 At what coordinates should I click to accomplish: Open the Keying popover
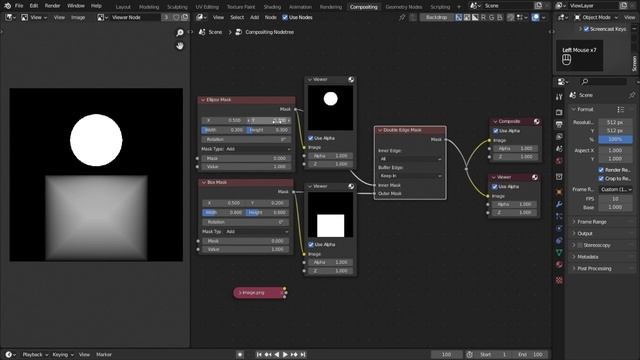click(x=62, y=355)
